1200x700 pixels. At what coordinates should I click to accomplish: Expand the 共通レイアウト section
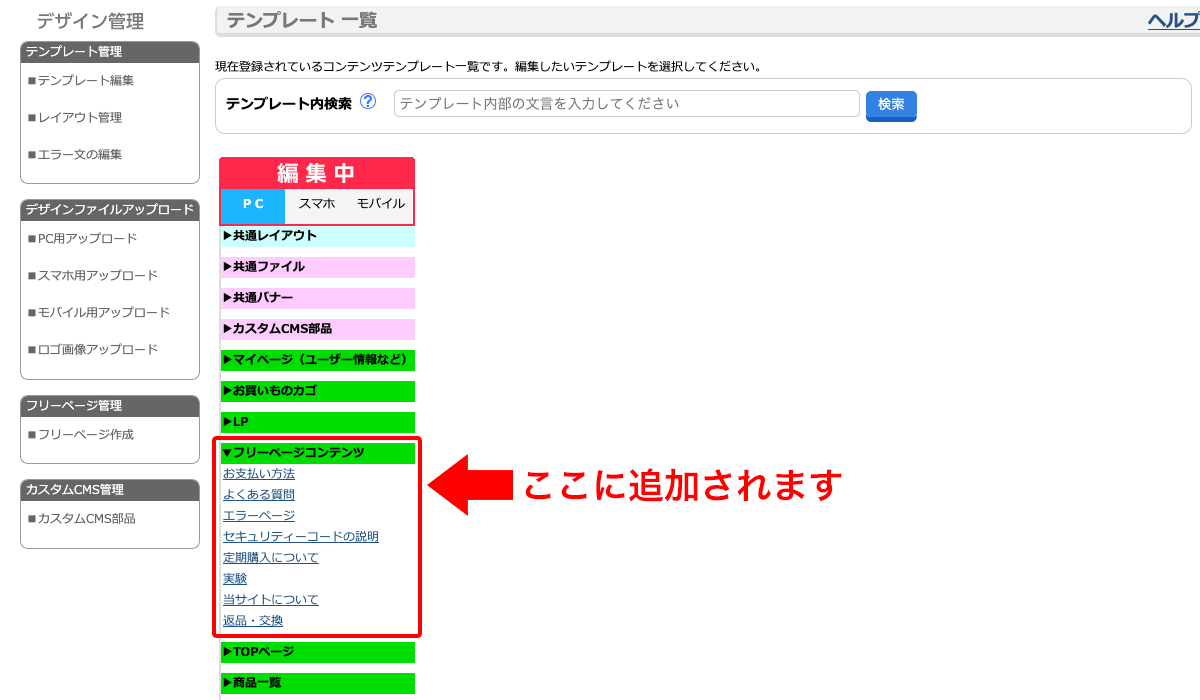[x=270, y=236]
